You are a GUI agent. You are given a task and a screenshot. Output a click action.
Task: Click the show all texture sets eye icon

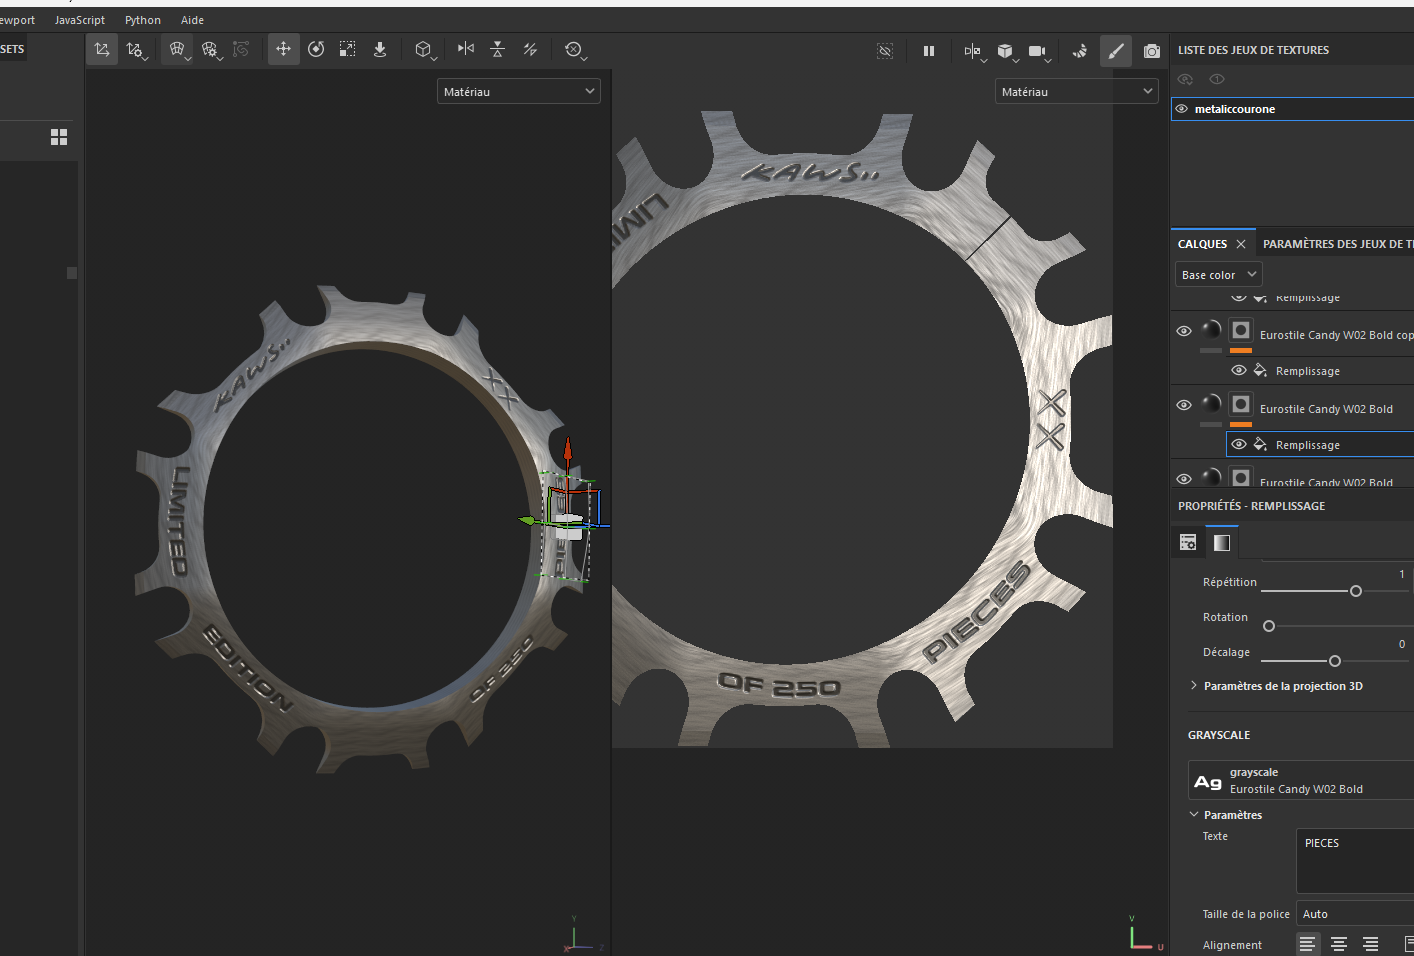(1185, 79)
